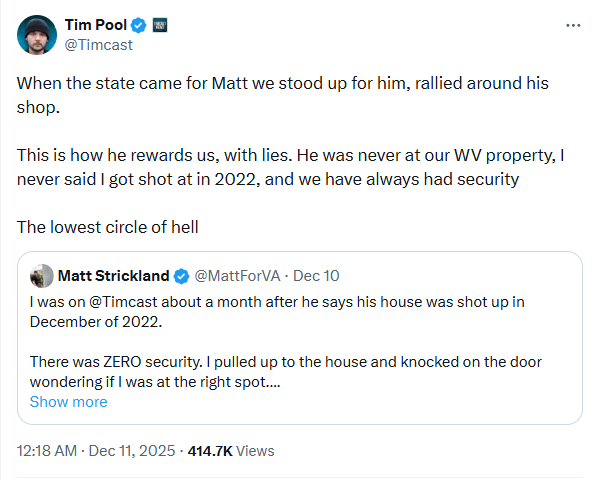
Task: Open the 414.7K Views count
Action: (x=231, y=451)
